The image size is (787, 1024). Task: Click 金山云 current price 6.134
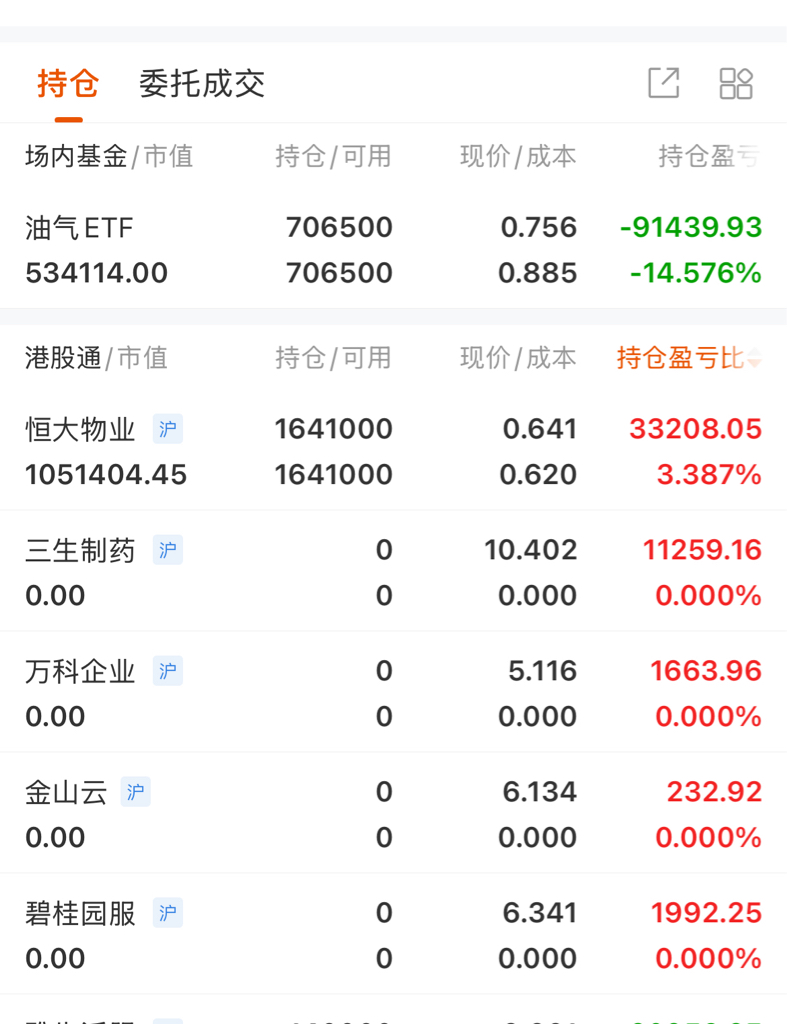(540, 792)
